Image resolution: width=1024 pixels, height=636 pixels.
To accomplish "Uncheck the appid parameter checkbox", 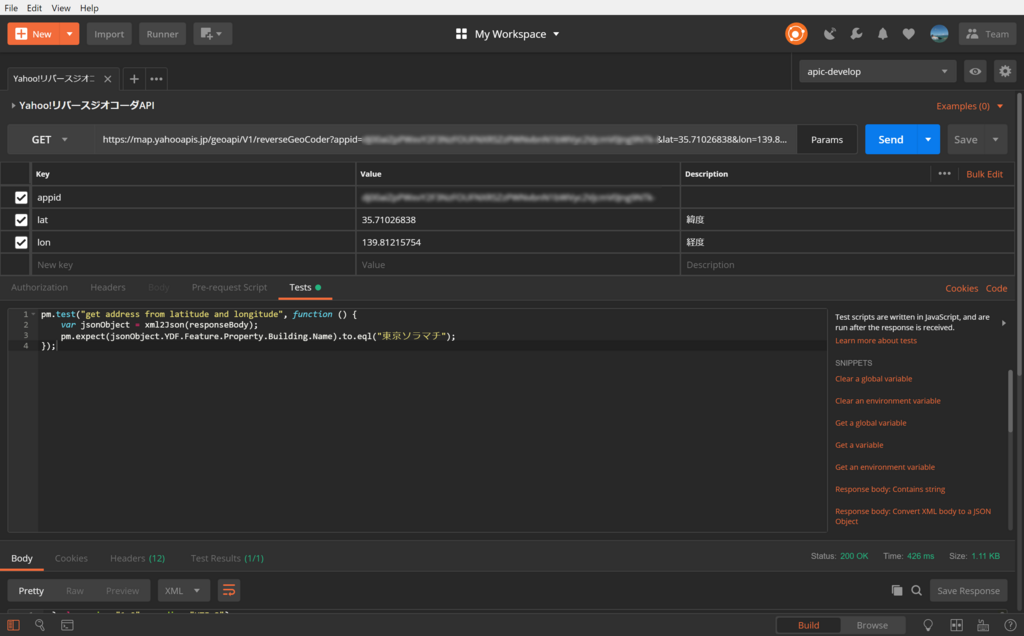I will 21,197.
